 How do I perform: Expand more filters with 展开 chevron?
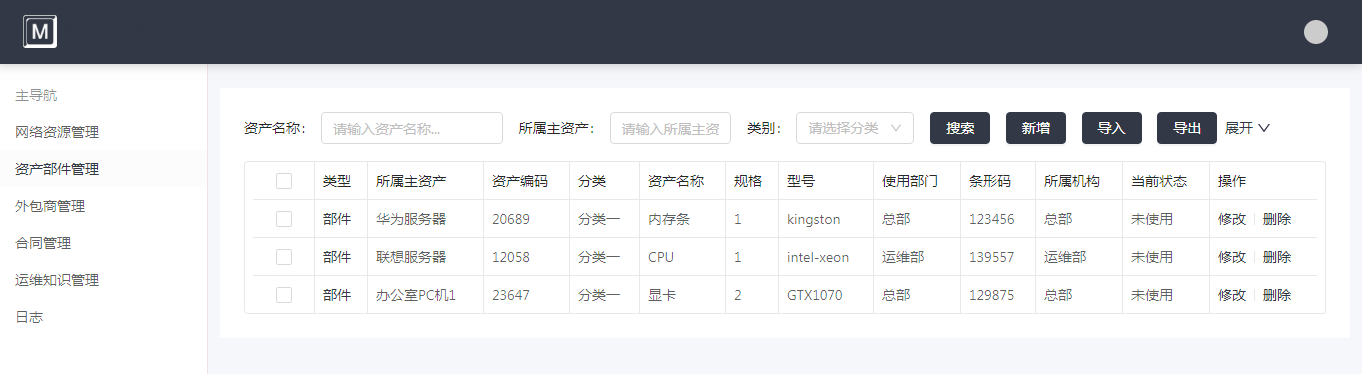(x=1247, y=128)
